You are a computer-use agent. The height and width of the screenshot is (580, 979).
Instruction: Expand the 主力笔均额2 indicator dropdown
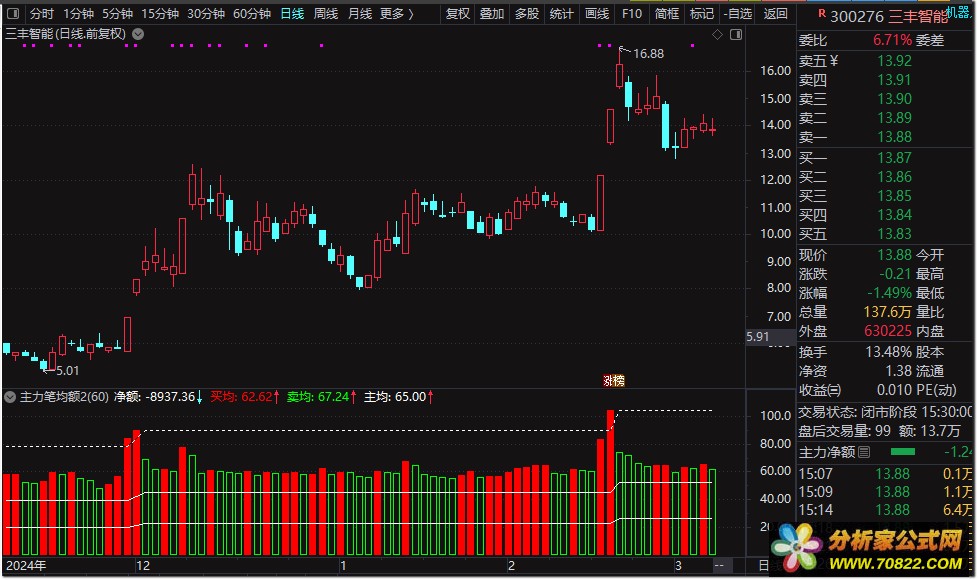(10, 397)
